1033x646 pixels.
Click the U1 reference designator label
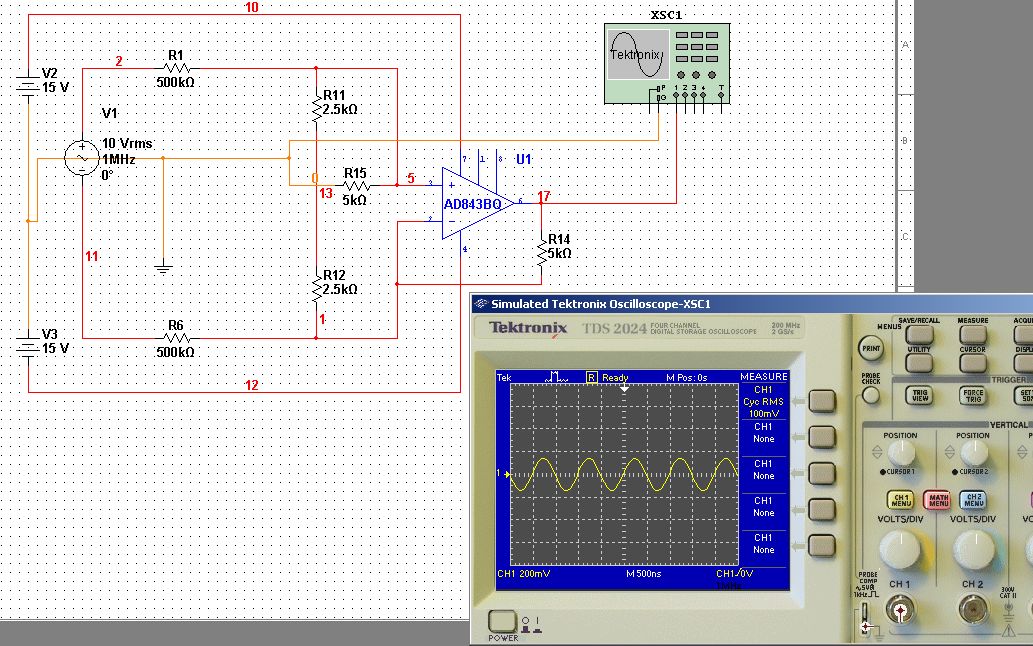(524, 159)
